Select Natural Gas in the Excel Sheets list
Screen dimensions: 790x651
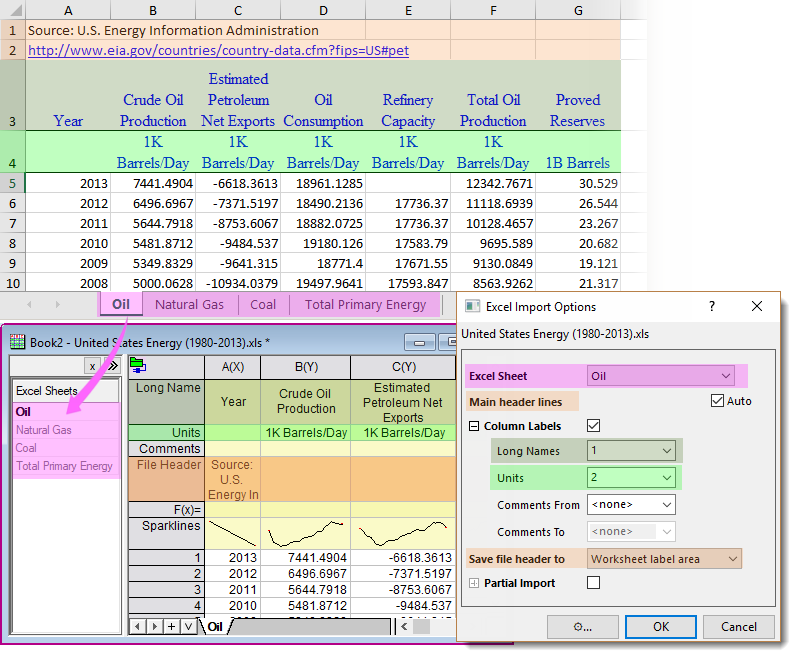click(x=66, y=430)
